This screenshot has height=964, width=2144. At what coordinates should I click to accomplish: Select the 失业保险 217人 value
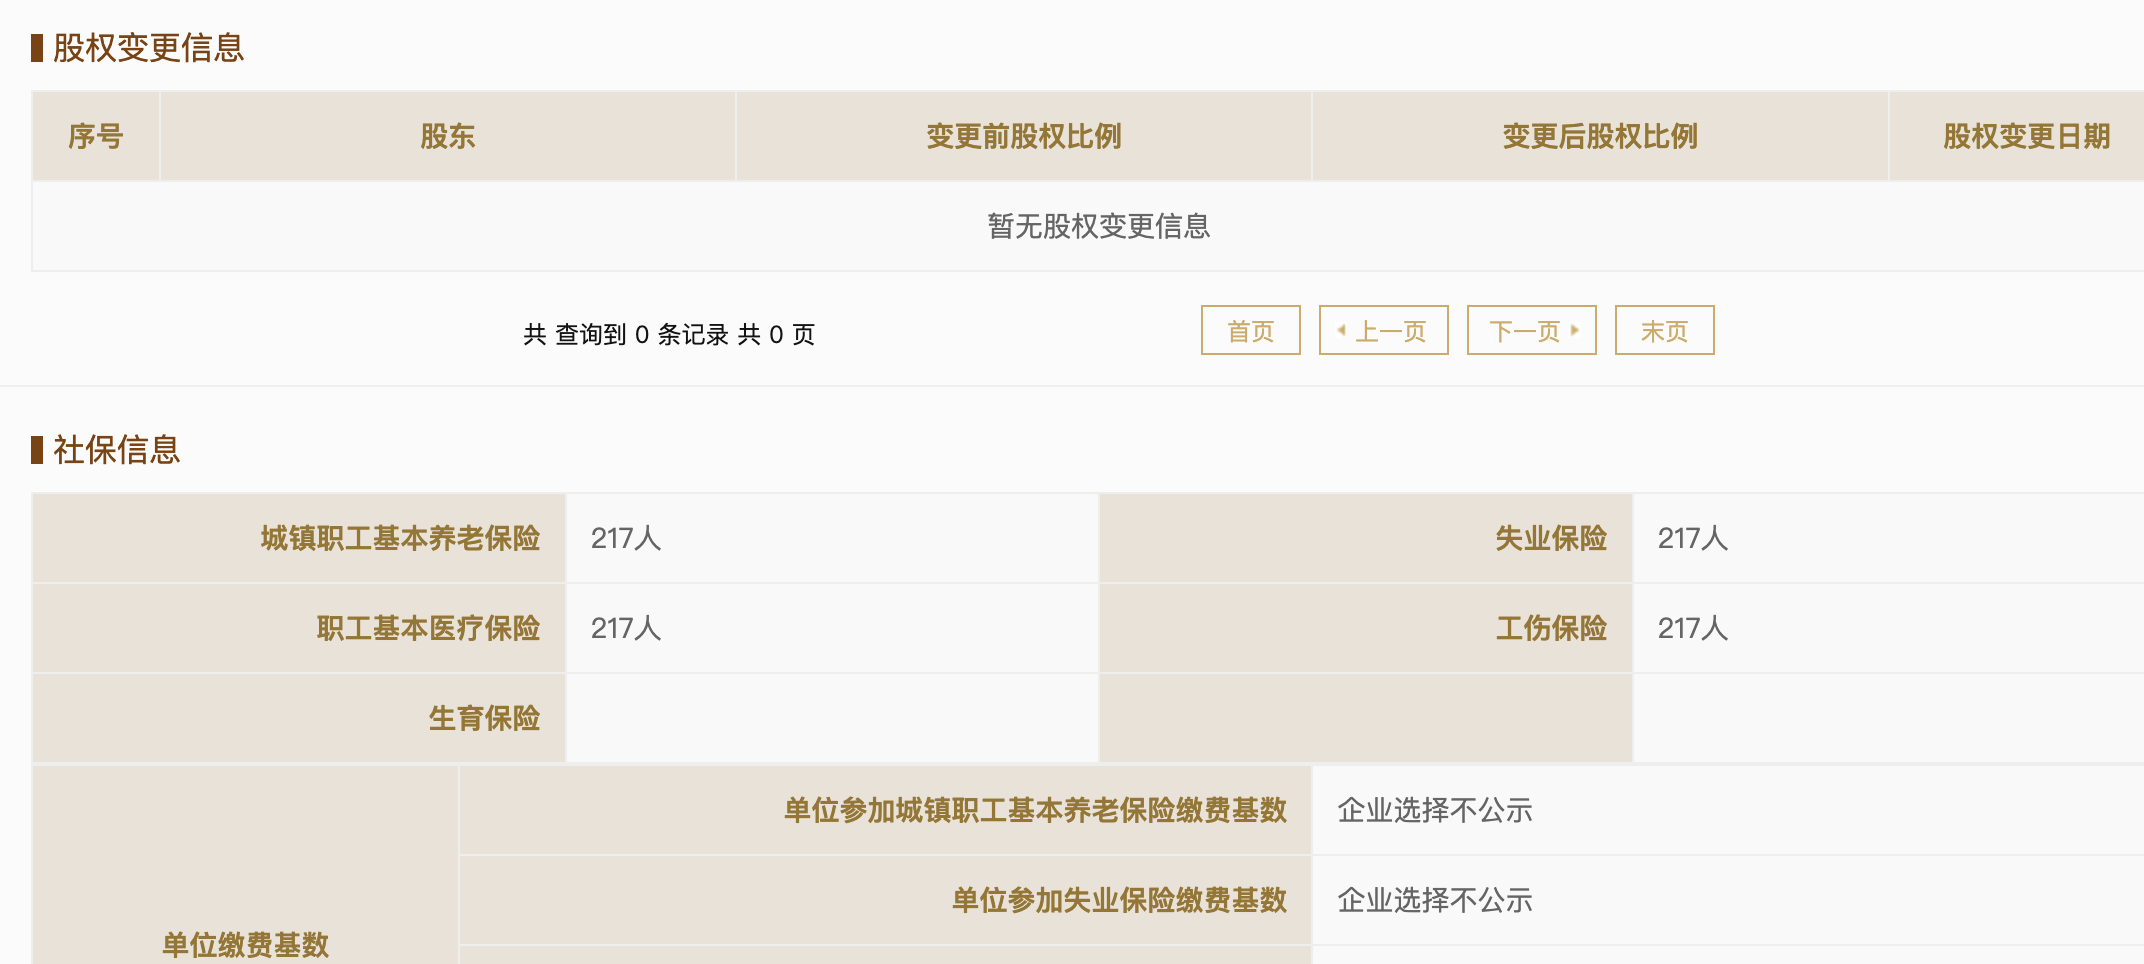[x=1692, y=538]
